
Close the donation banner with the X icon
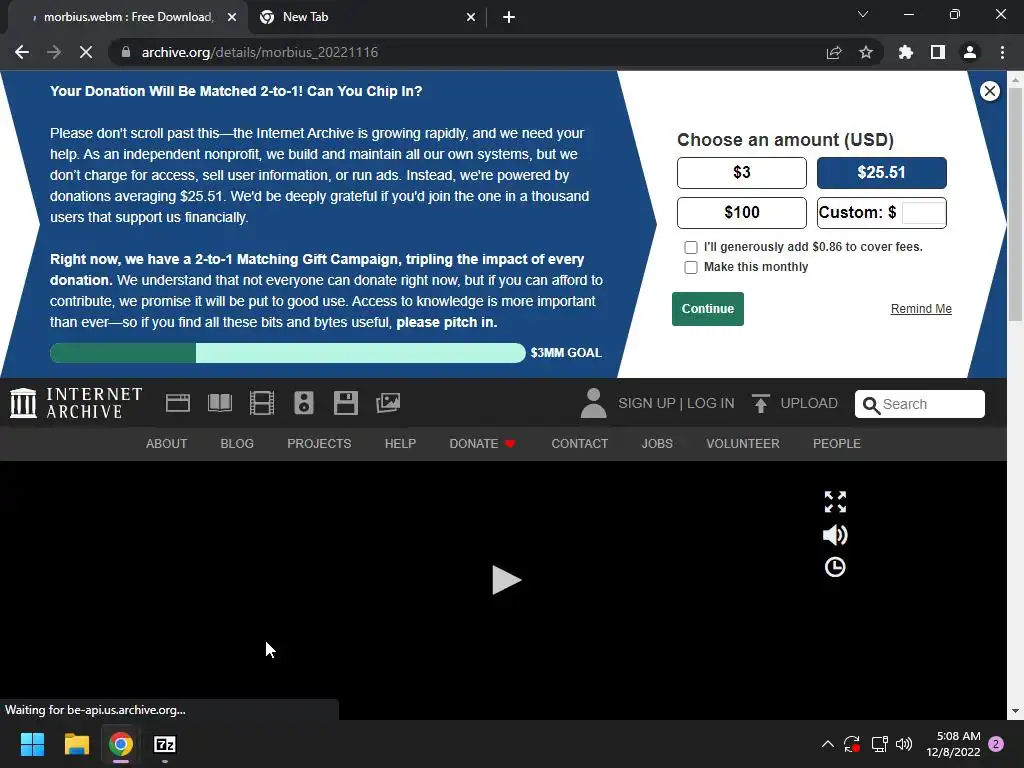[x=989, y=91]
